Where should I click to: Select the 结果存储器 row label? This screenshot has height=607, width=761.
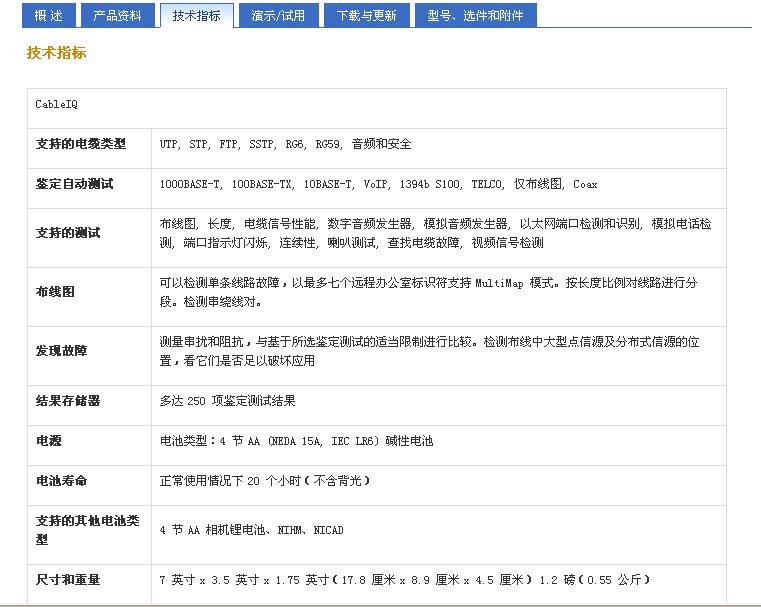68,400
